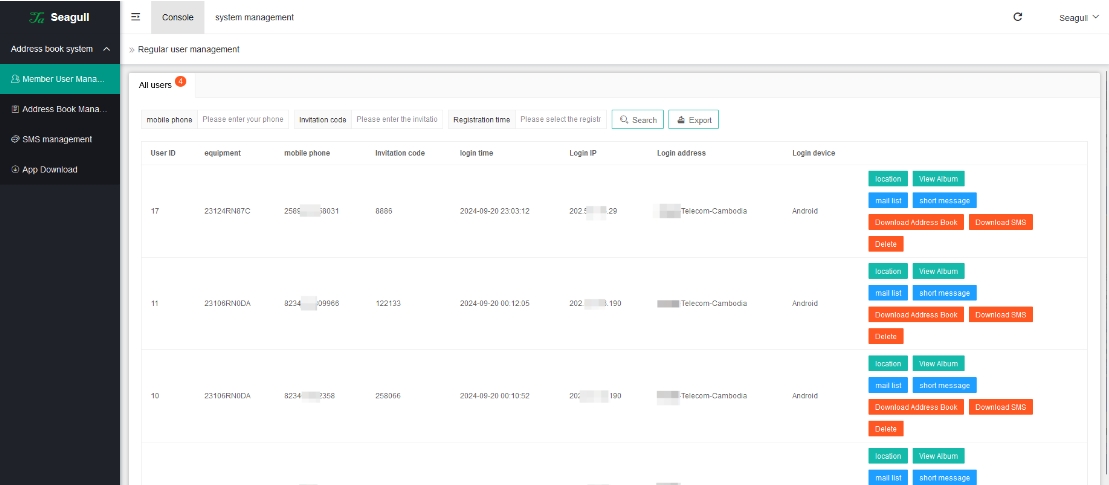Focus the Invitation code input field
Image resolution: width=1109 pixels, height=485 pixels.
397,119
